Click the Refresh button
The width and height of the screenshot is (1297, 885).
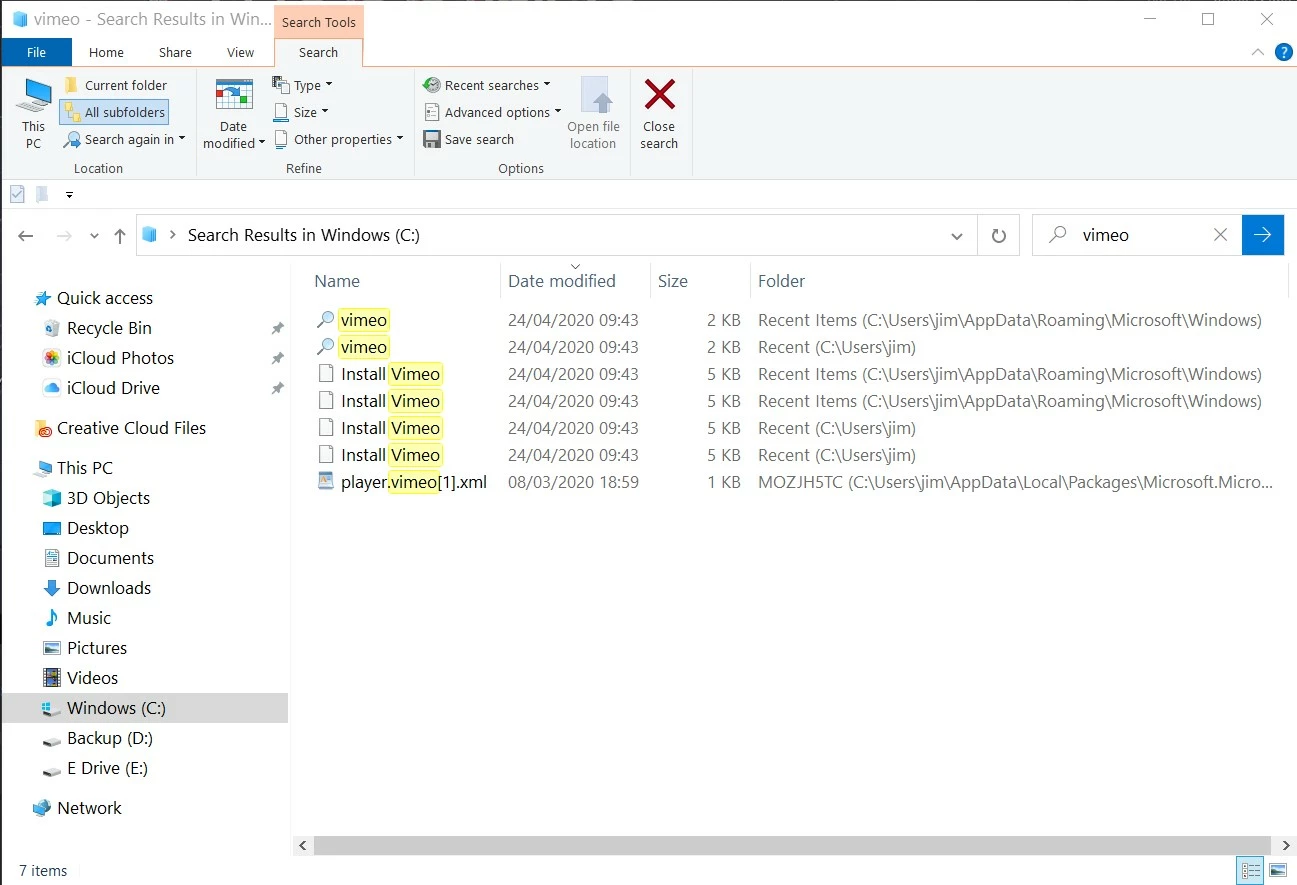(998, 236)
